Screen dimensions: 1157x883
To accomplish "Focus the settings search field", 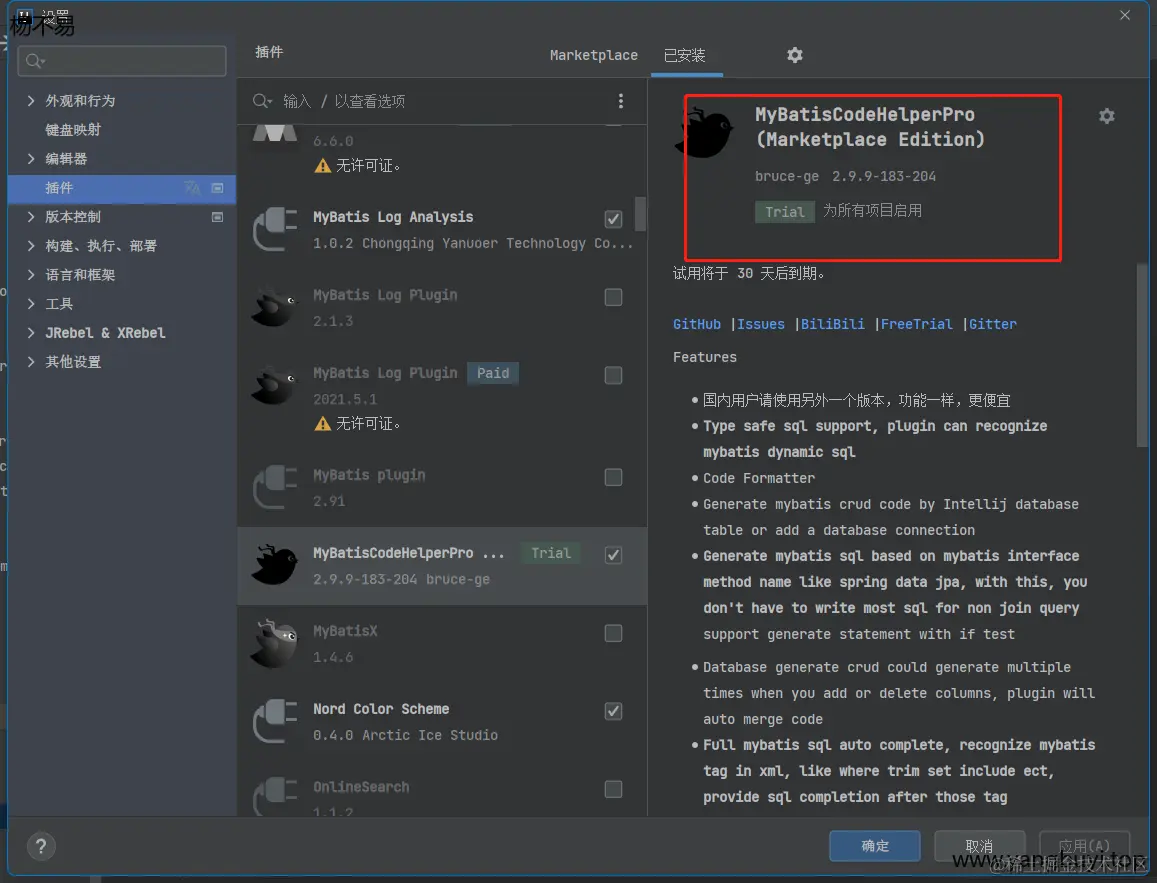I will click(122, 60).
